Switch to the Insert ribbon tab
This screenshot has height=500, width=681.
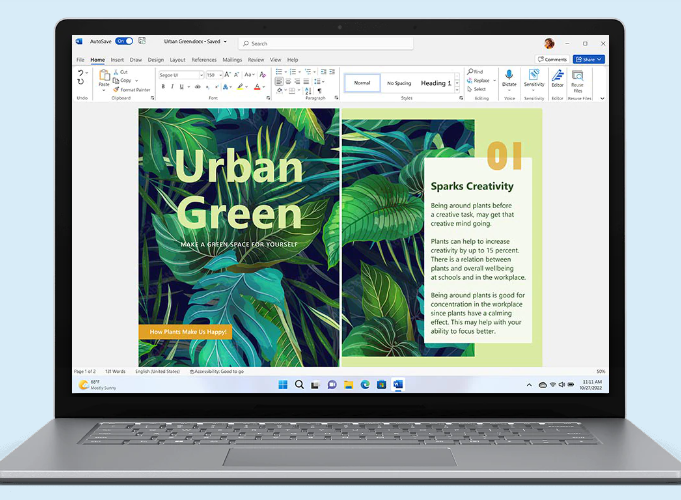click(x=117, y=60)
